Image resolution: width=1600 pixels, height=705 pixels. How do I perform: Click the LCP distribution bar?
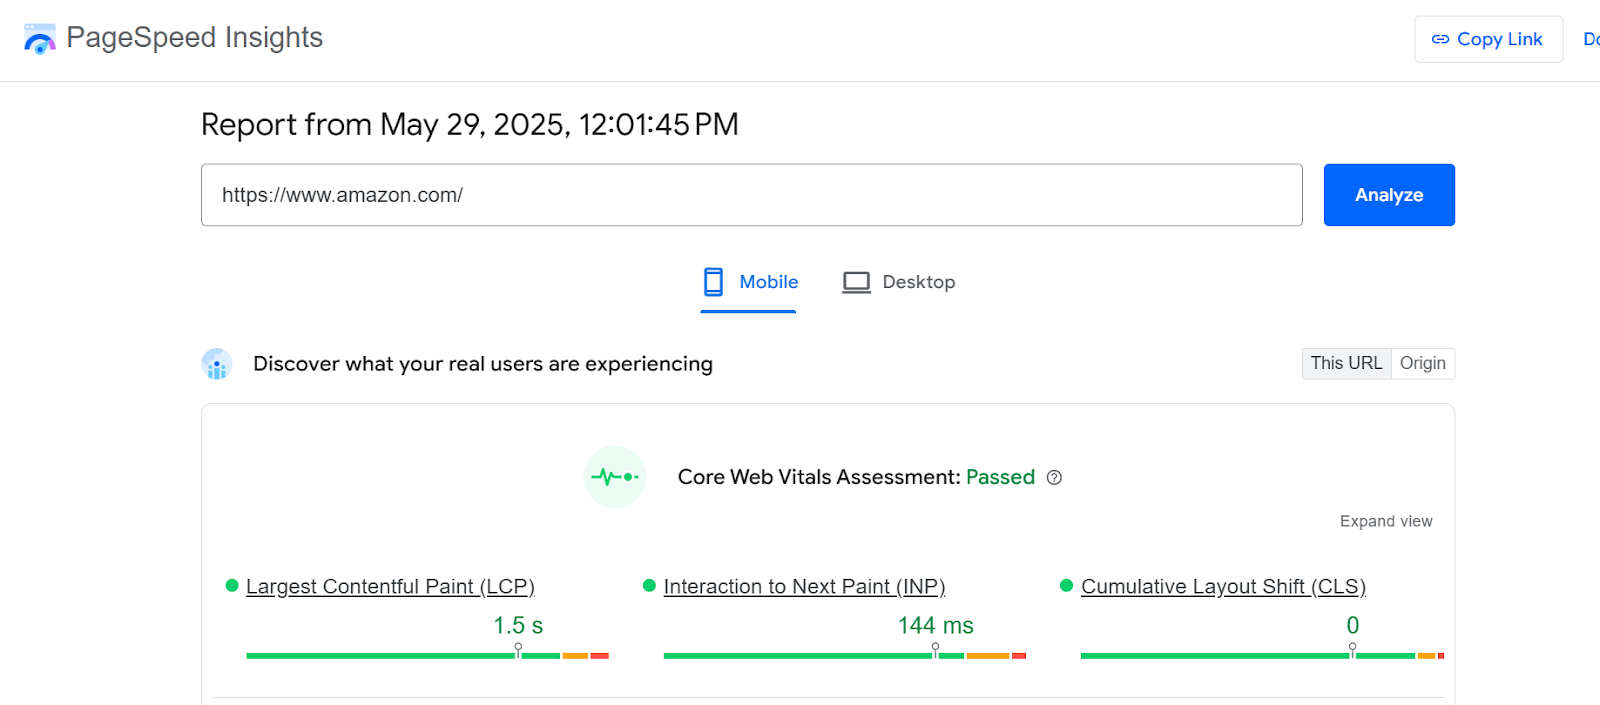tap(427, 656)
